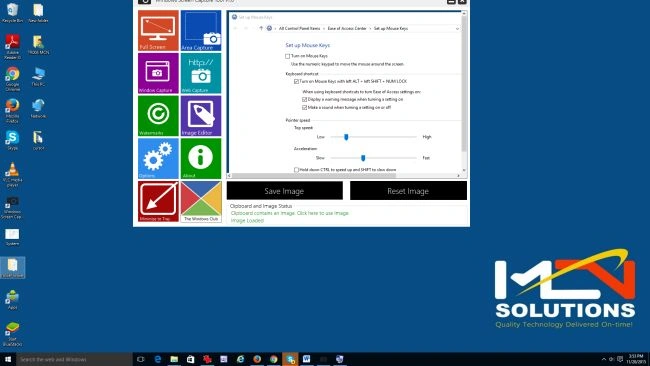The height and width of the screenshot is (366, 650).
Task: Select Start BlueStacks desktop shortcut
Action: [x=12, y=334]
